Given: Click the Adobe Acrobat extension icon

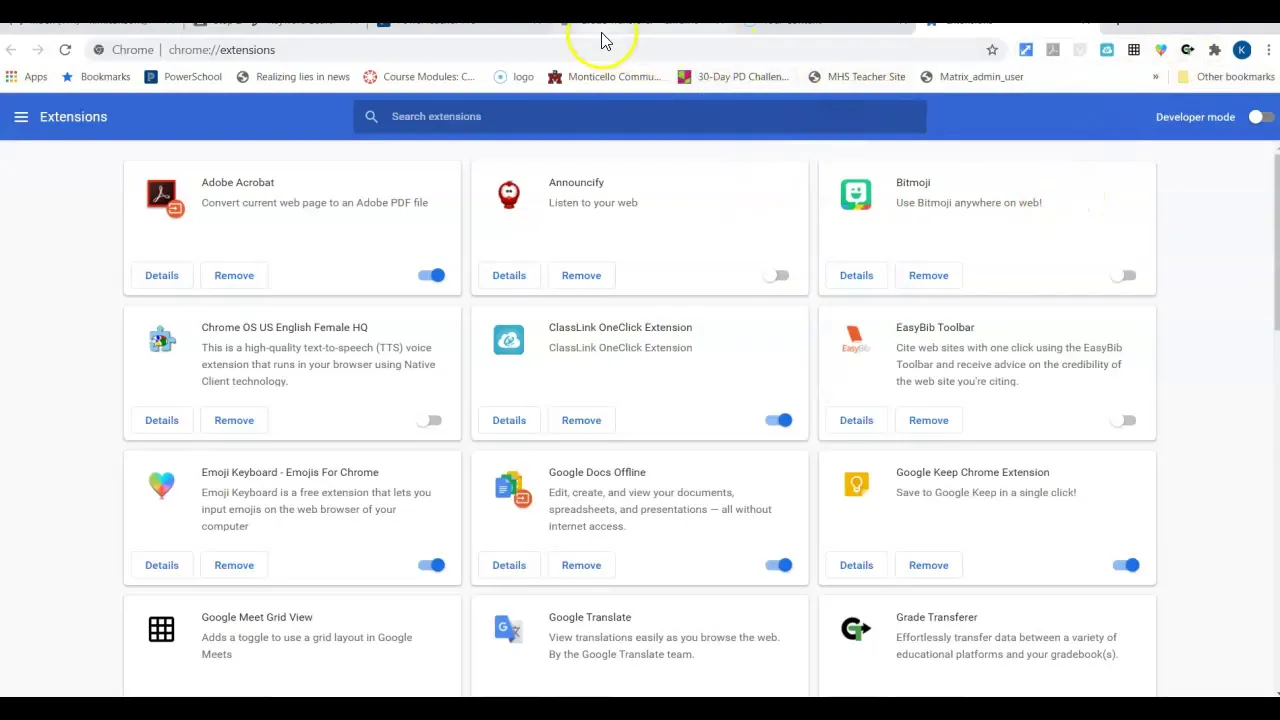Looking at the screenshot, I should pos(163,196).
